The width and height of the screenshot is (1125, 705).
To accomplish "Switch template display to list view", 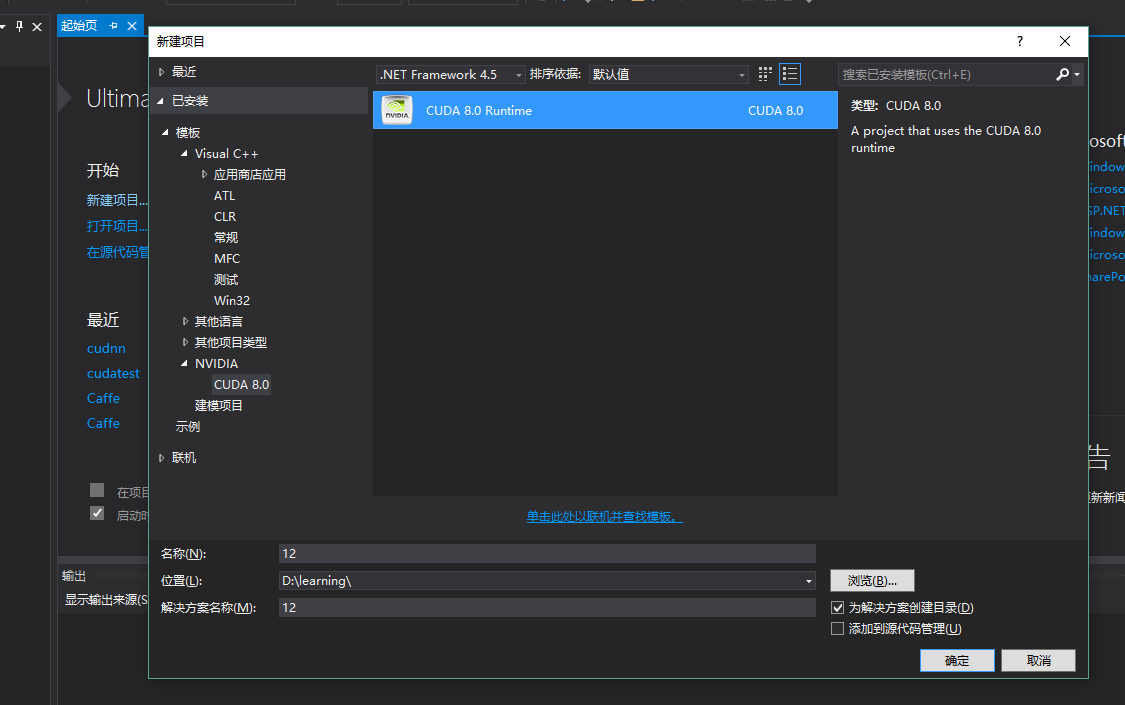I will (789, 74).
